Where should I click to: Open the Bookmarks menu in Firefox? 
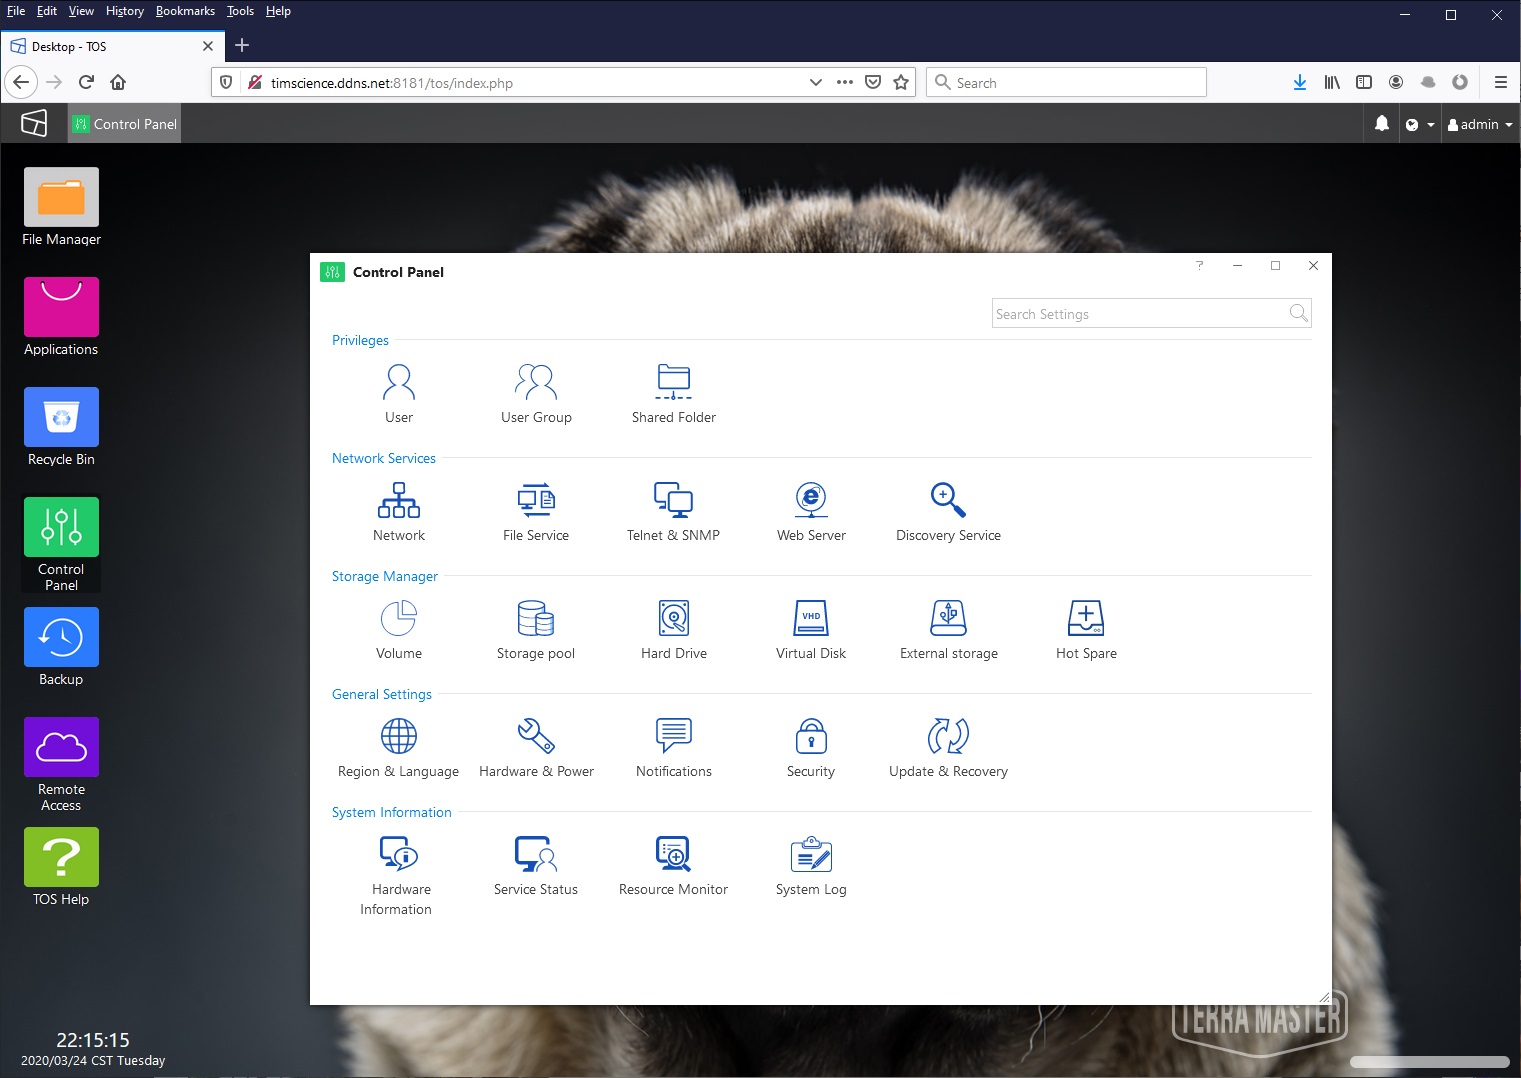click(x=185, y=11)
